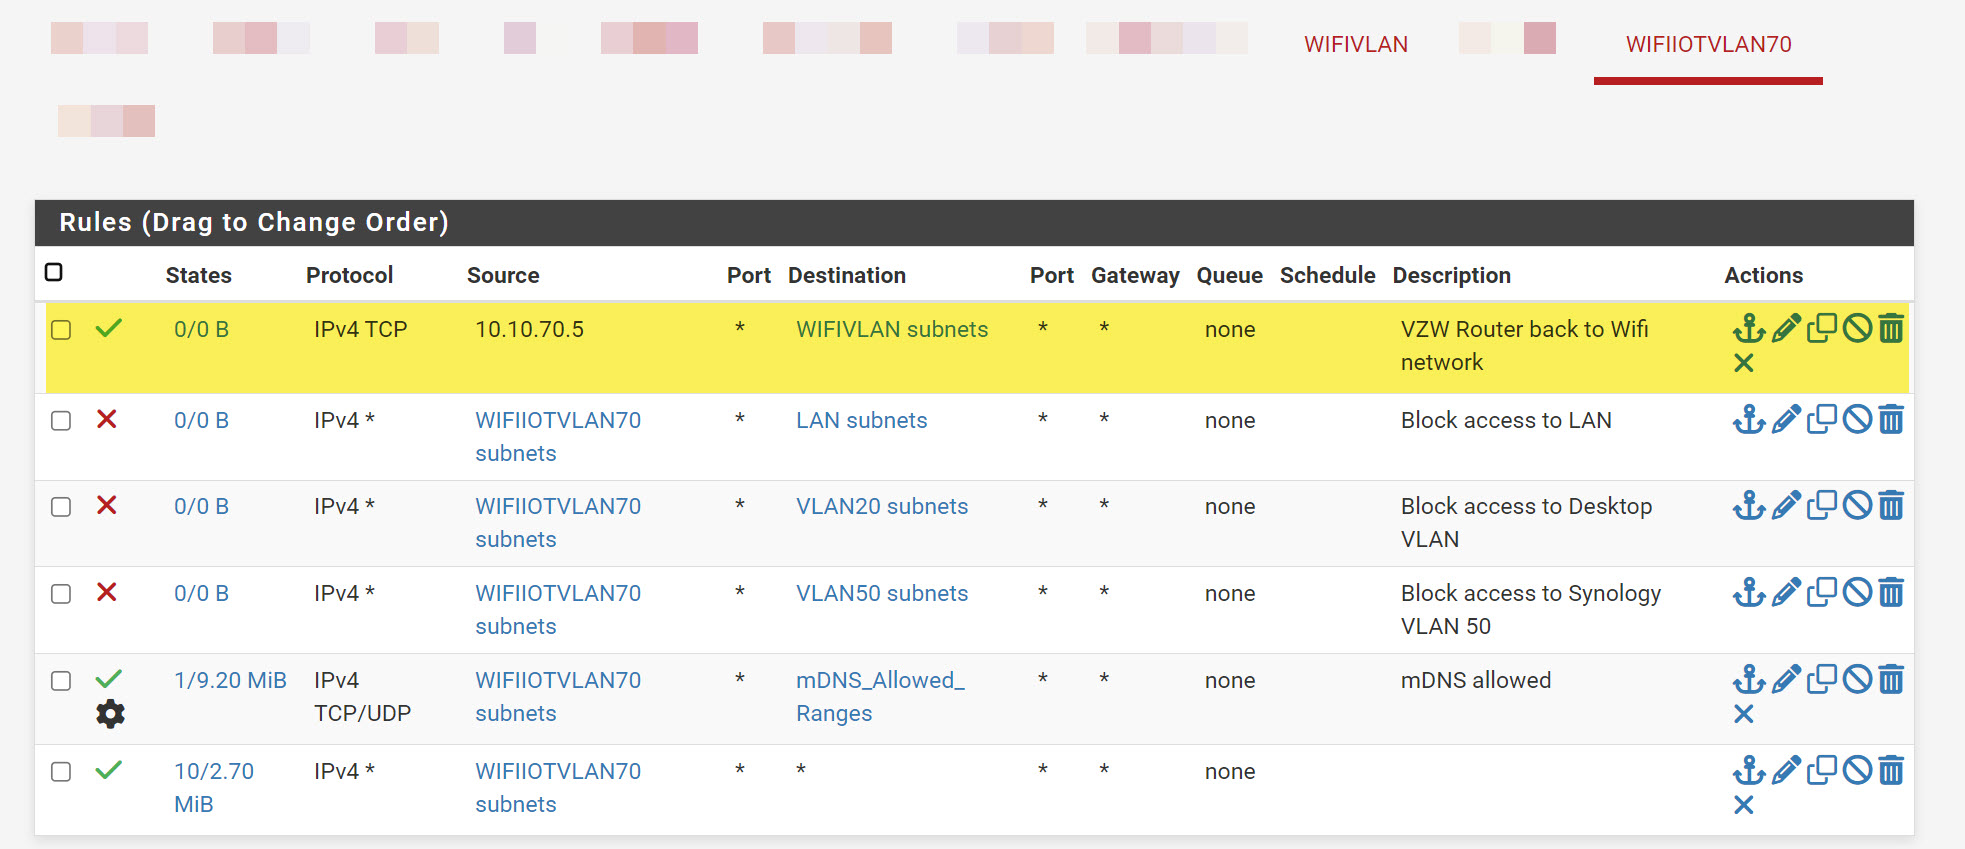Screen dimensions: 1965x849
Task: Delete the VZW Router back to Wifi rule
Action: click(1891, 328)
